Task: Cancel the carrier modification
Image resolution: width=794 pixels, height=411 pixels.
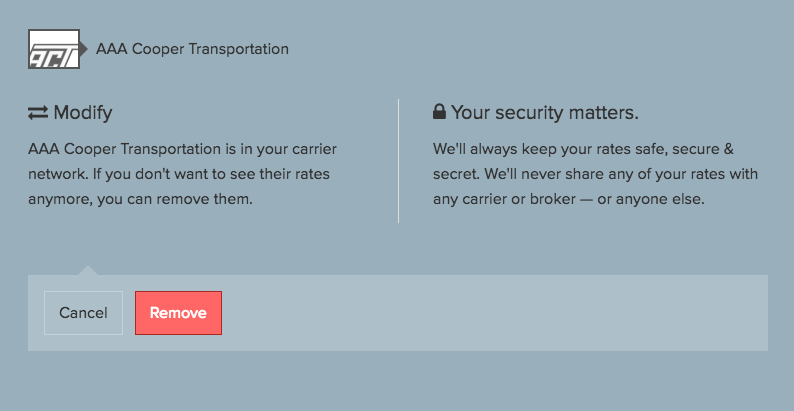Action: tap(84, 313)
